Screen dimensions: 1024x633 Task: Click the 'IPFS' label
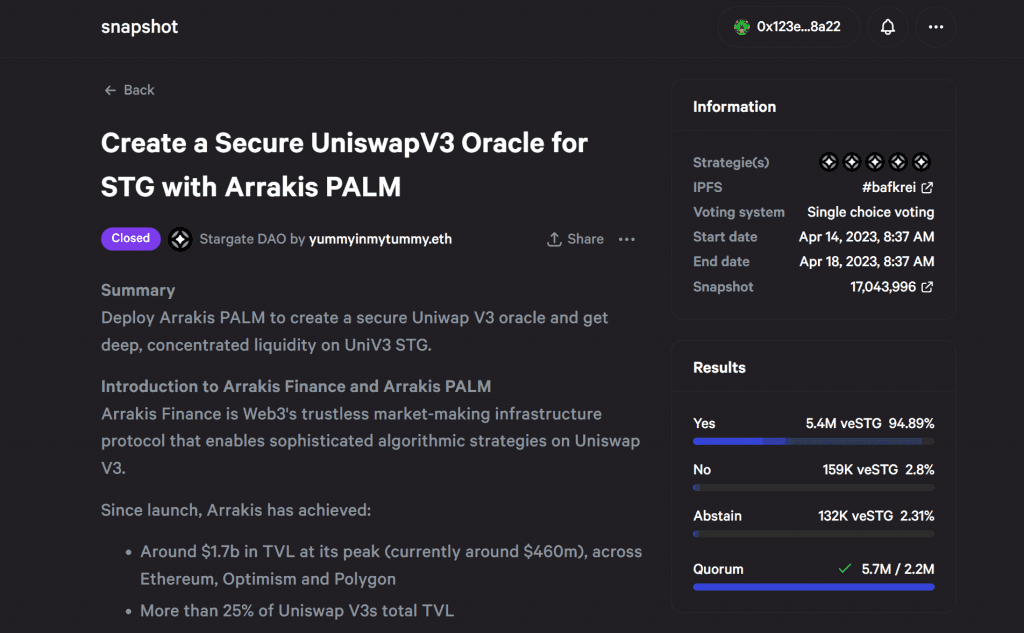pos(707,187)
